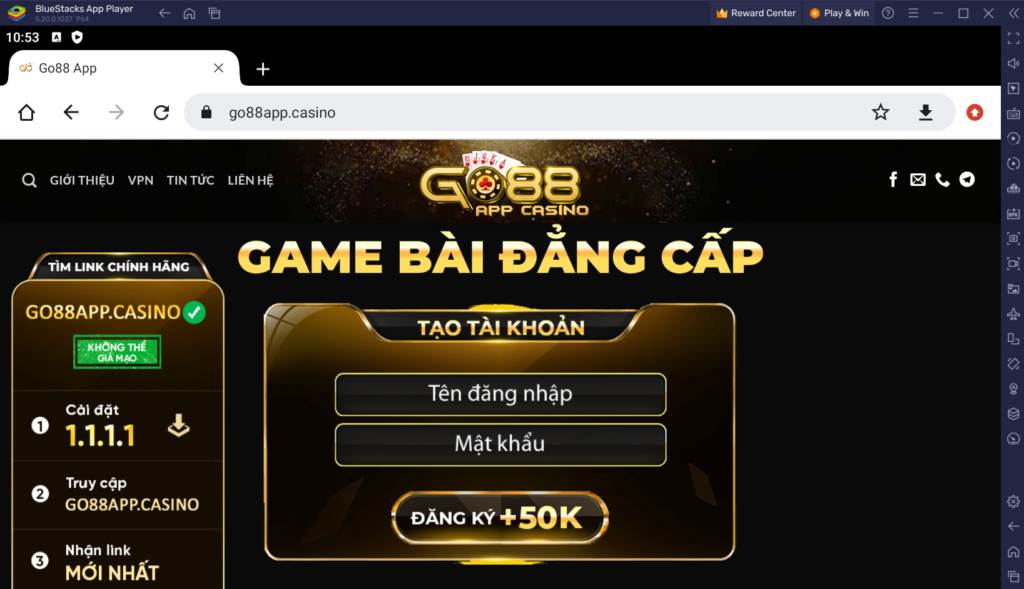Image resolution: width=1024 pixels, height=589 pixels.
Task: Close the Go88 App tab
Action: click(218, 68)
